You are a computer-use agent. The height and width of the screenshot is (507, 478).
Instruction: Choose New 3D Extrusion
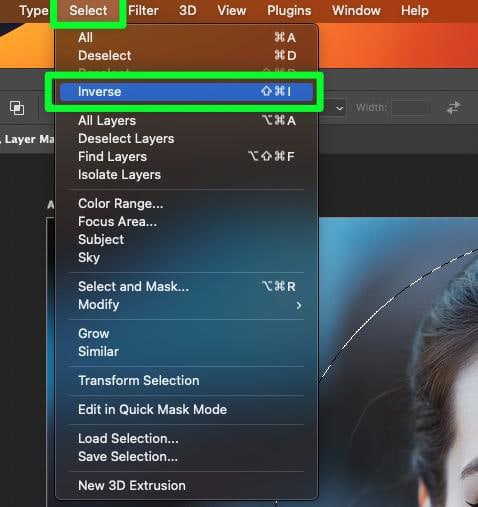[x=187, y=485]
